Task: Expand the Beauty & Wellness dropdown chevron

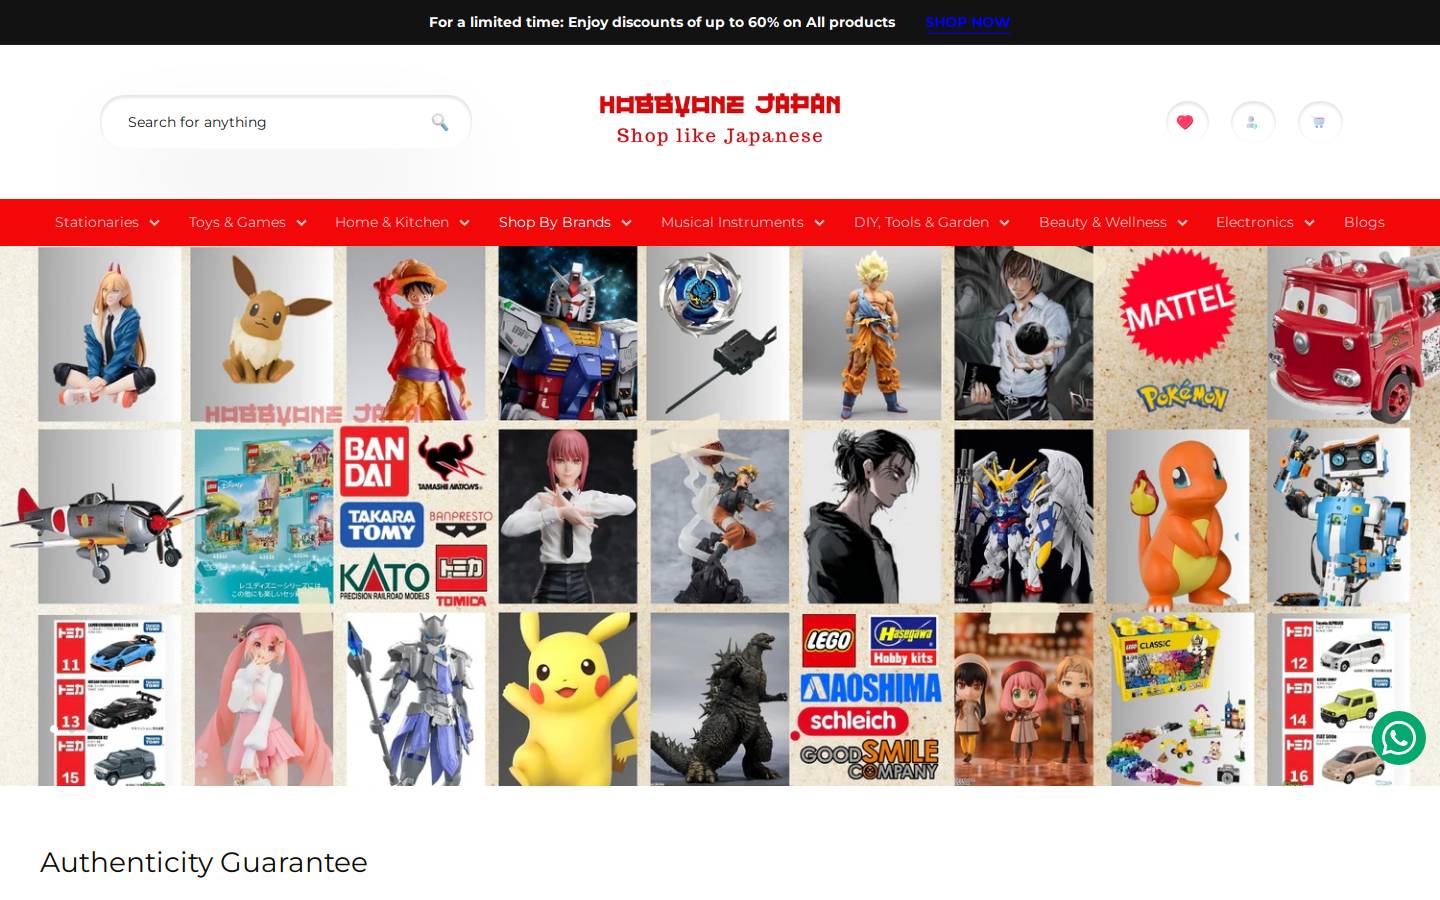Action: 1182,223
